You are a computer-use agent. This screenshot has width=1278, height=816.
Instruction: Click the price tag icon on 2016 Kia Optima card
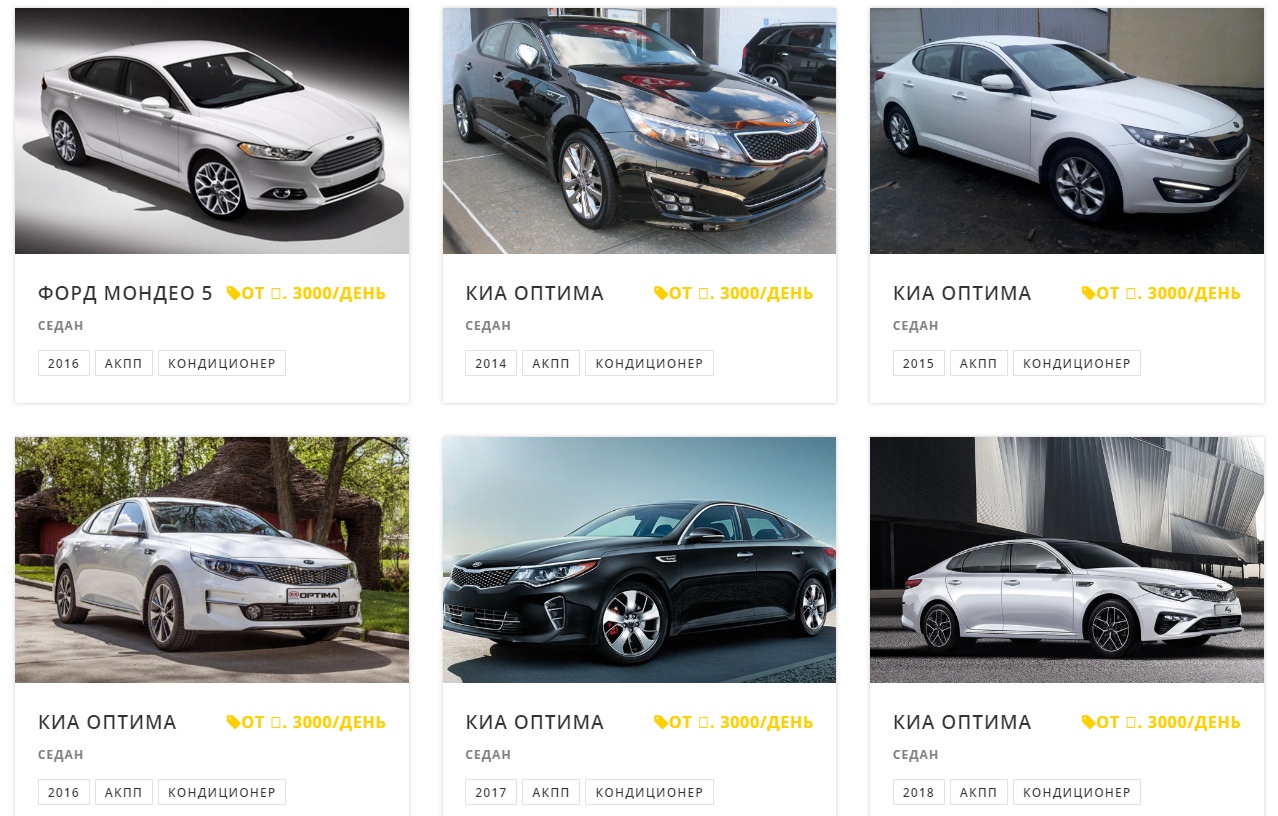point(233,722)
